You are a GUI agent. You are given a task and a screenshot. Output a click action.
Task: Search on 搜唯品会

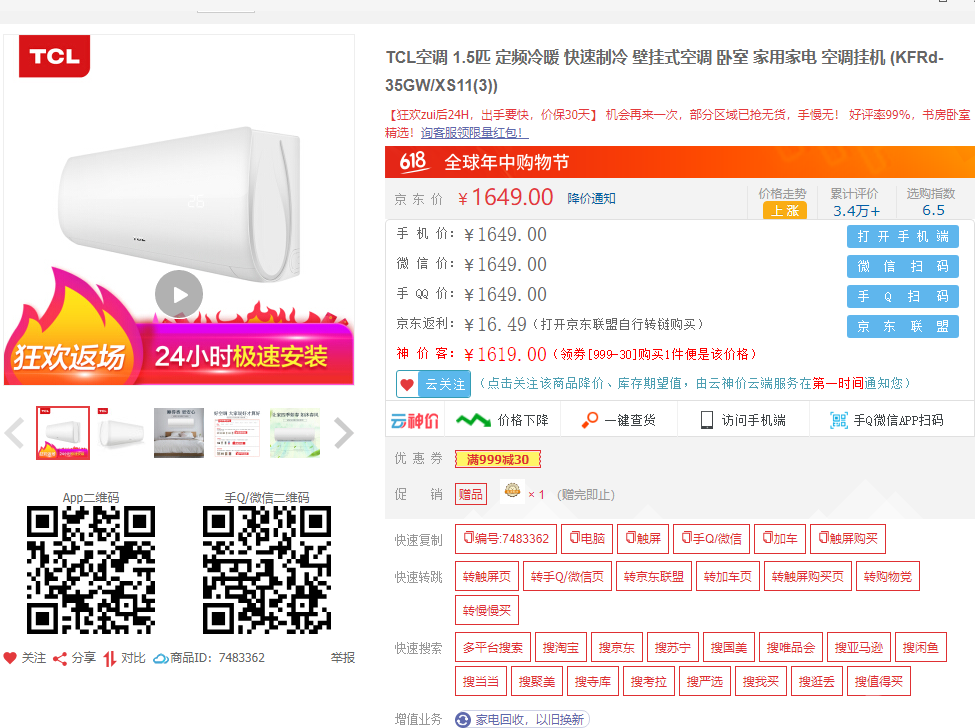(x=791, y=647)
